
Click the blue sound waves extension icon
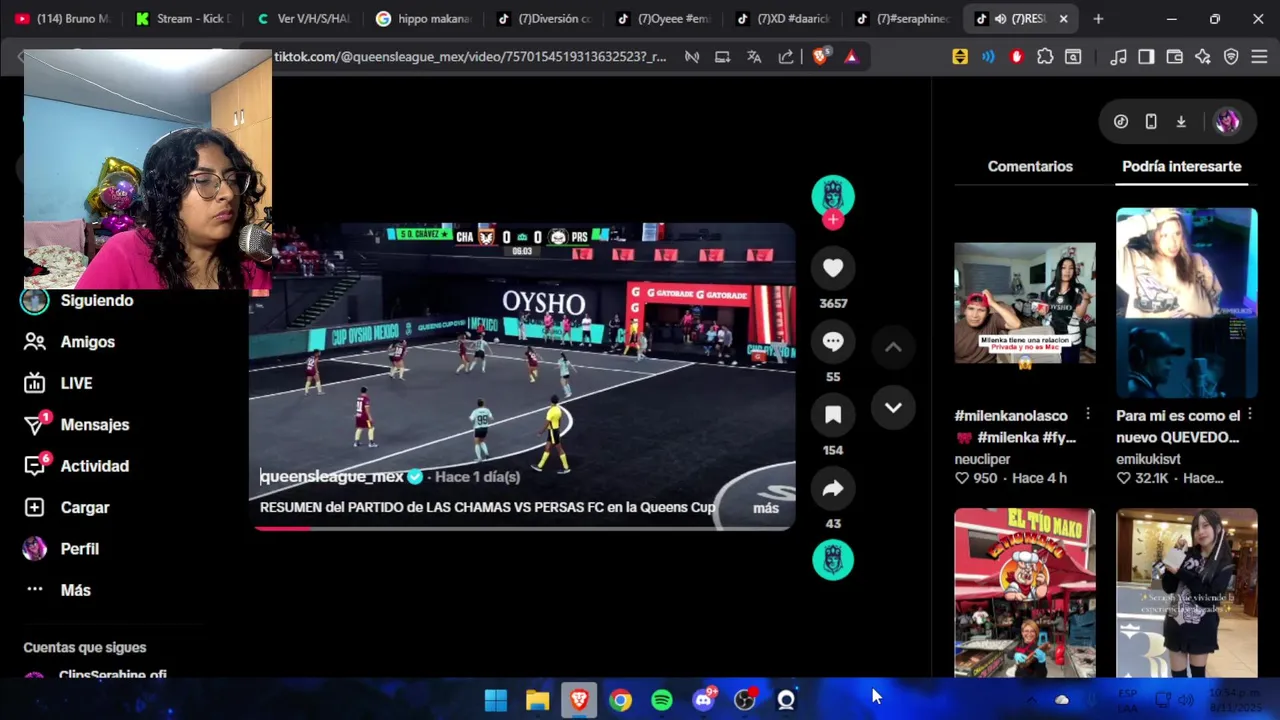tap(988, 57)
